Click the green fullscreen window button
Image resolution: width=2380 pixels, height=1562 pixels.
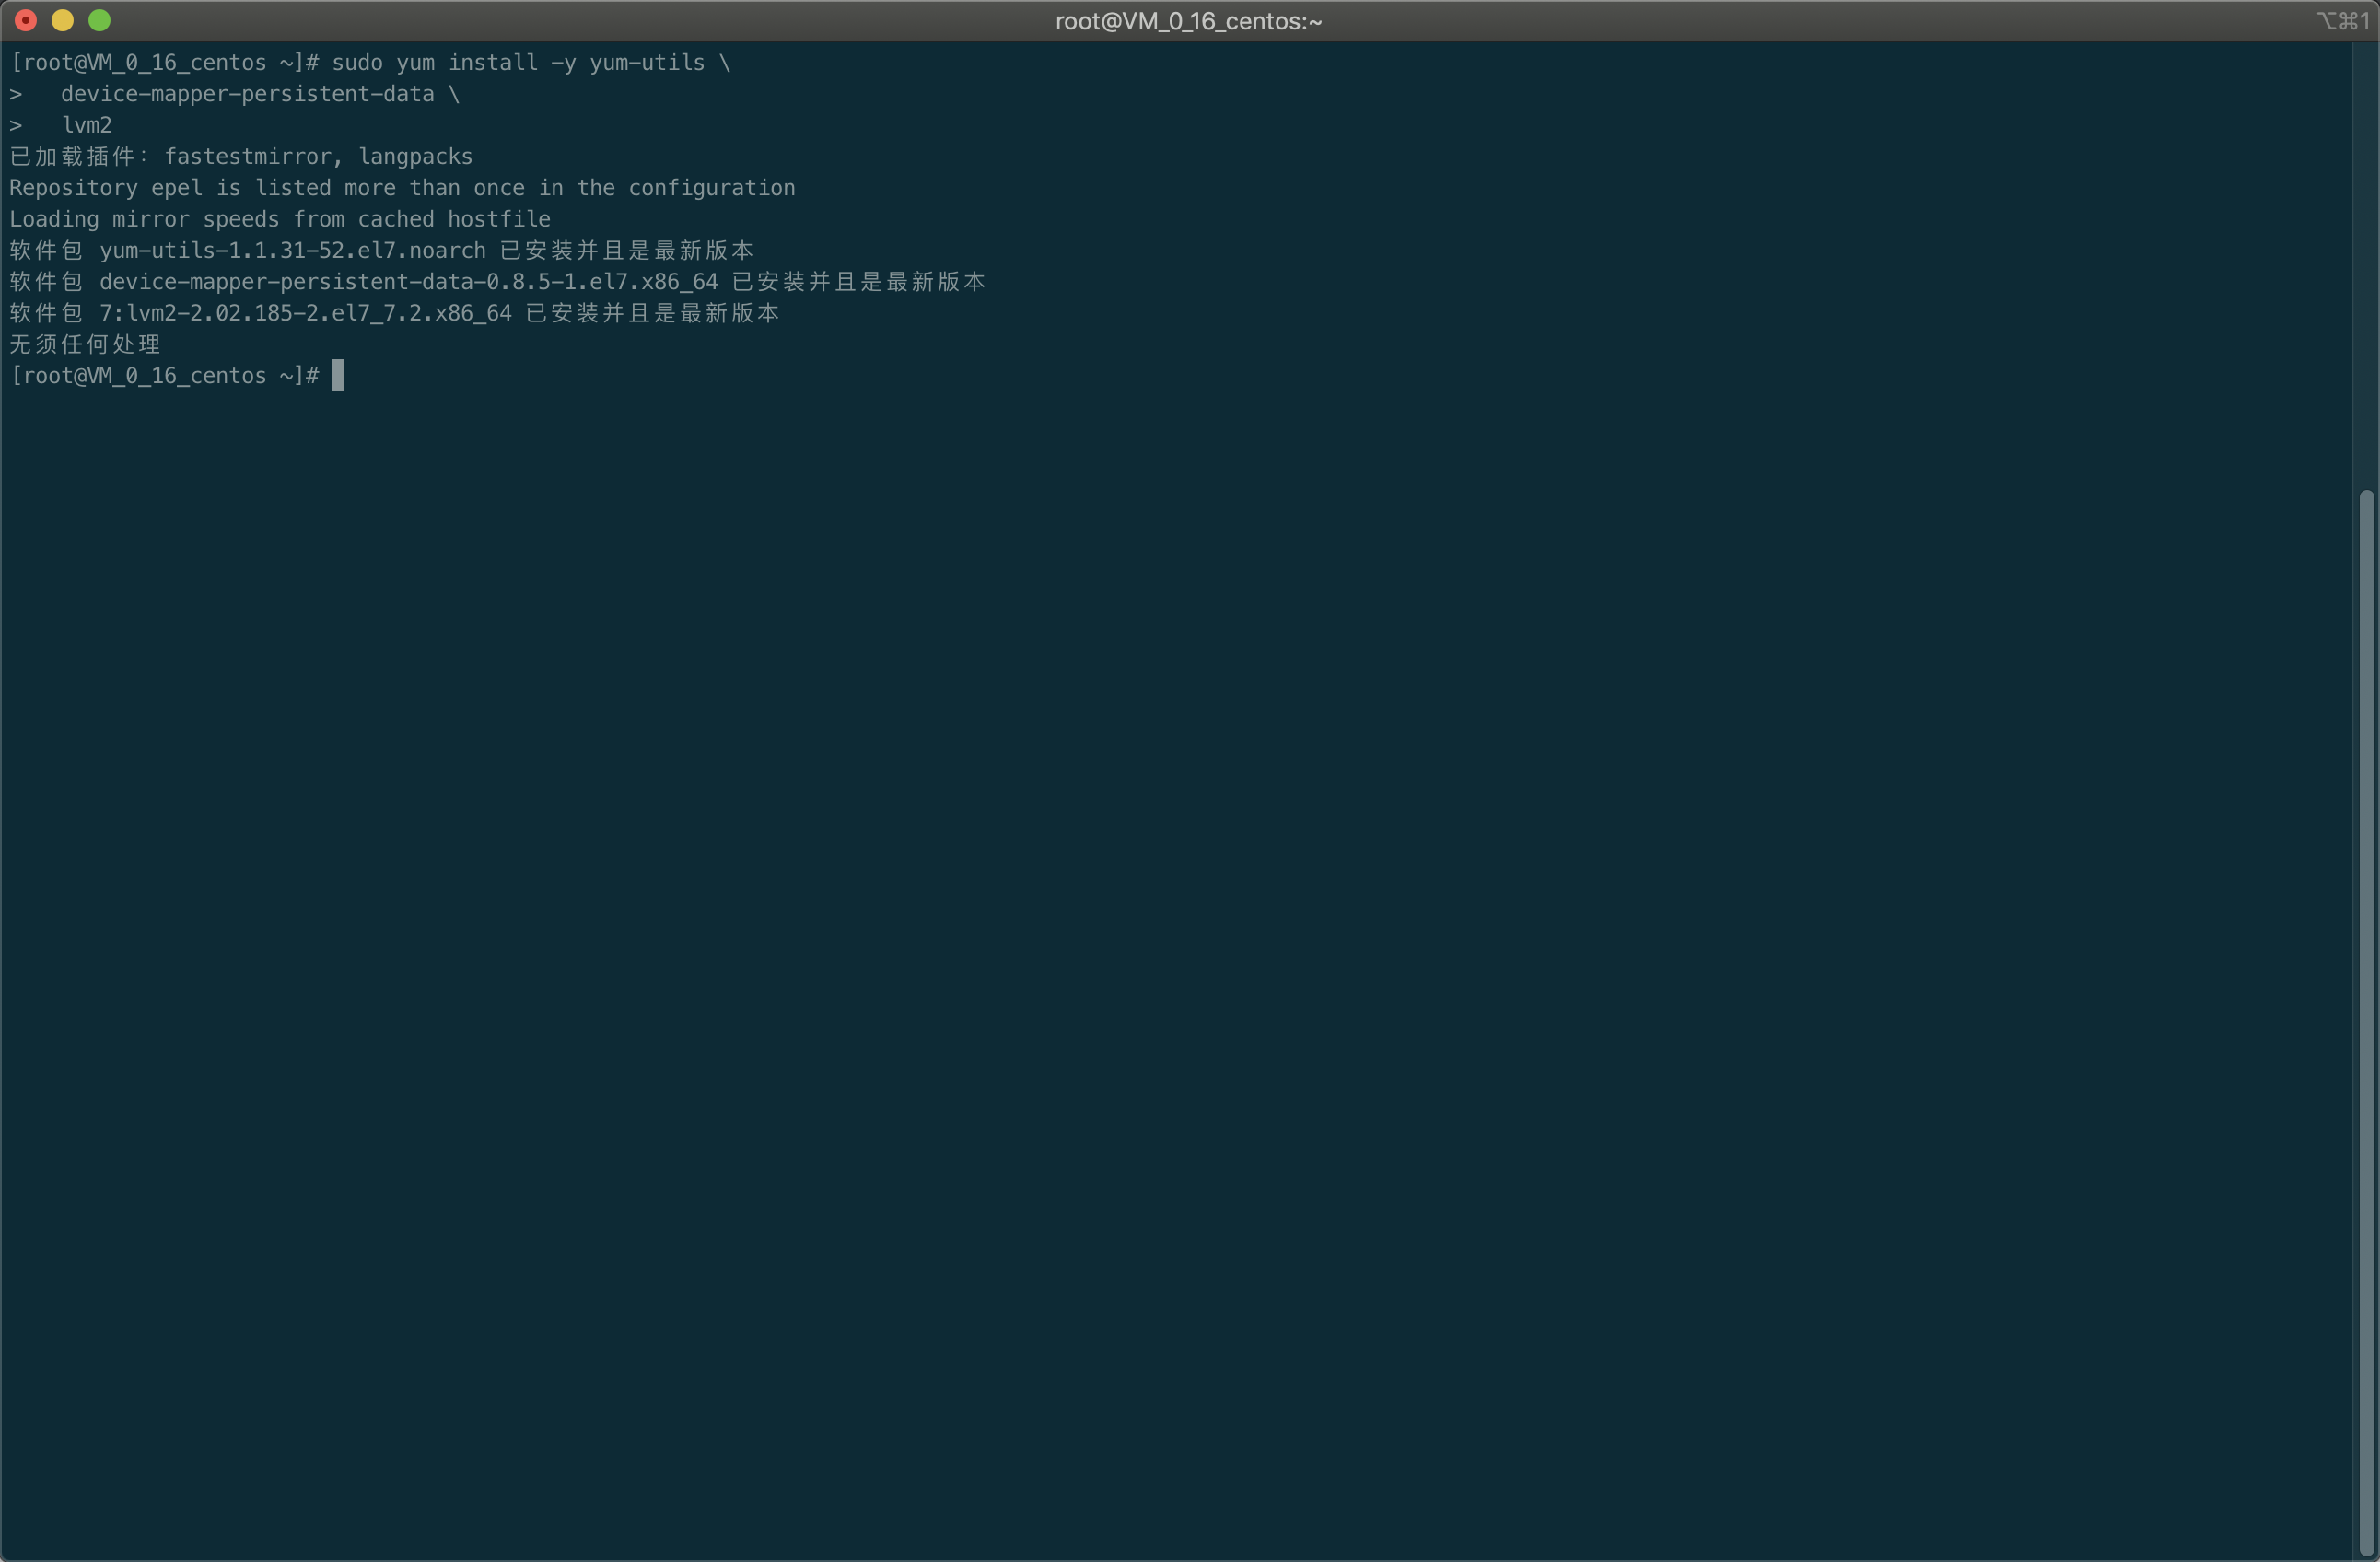point(99,20)
